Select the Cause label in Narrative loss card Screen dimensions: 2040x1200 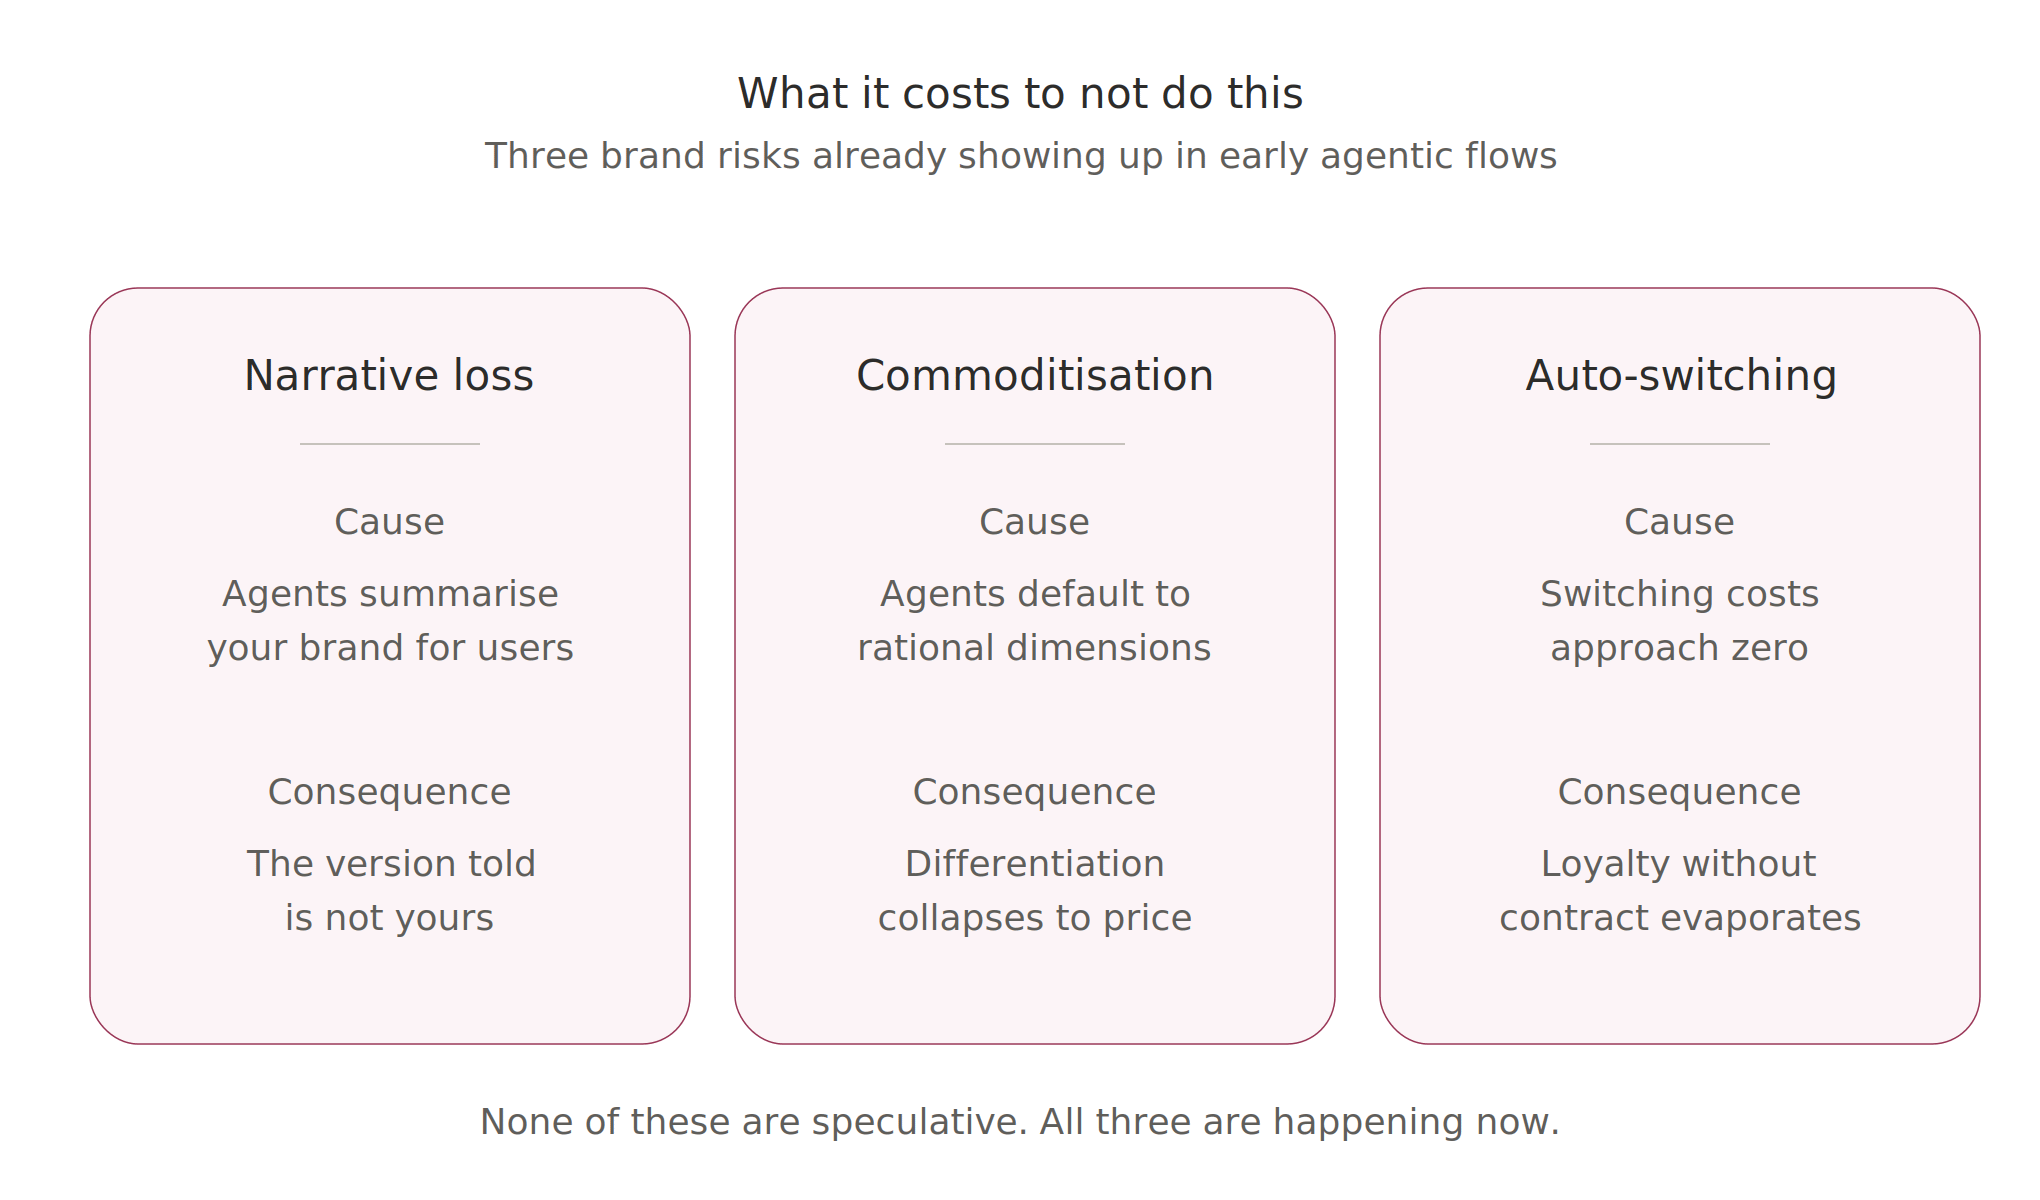[389, 522]
